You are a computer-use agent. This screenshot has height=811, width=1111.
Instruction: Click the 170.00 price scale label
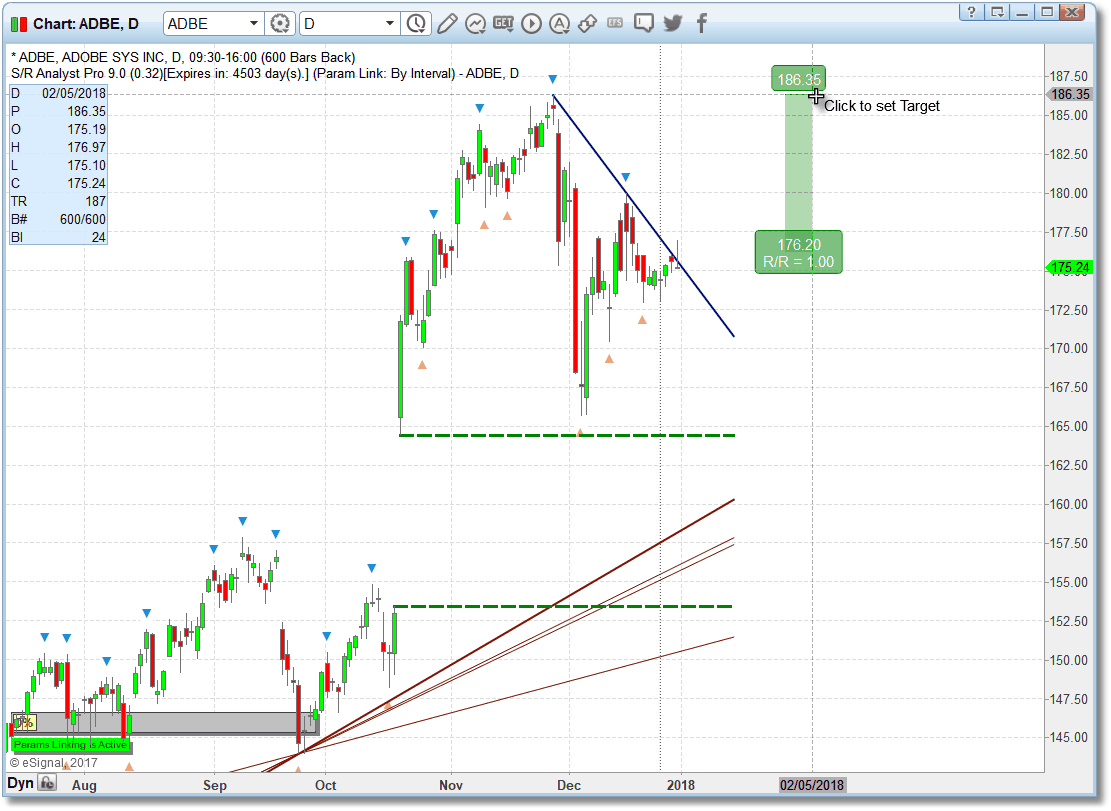tap(1068, 348)
